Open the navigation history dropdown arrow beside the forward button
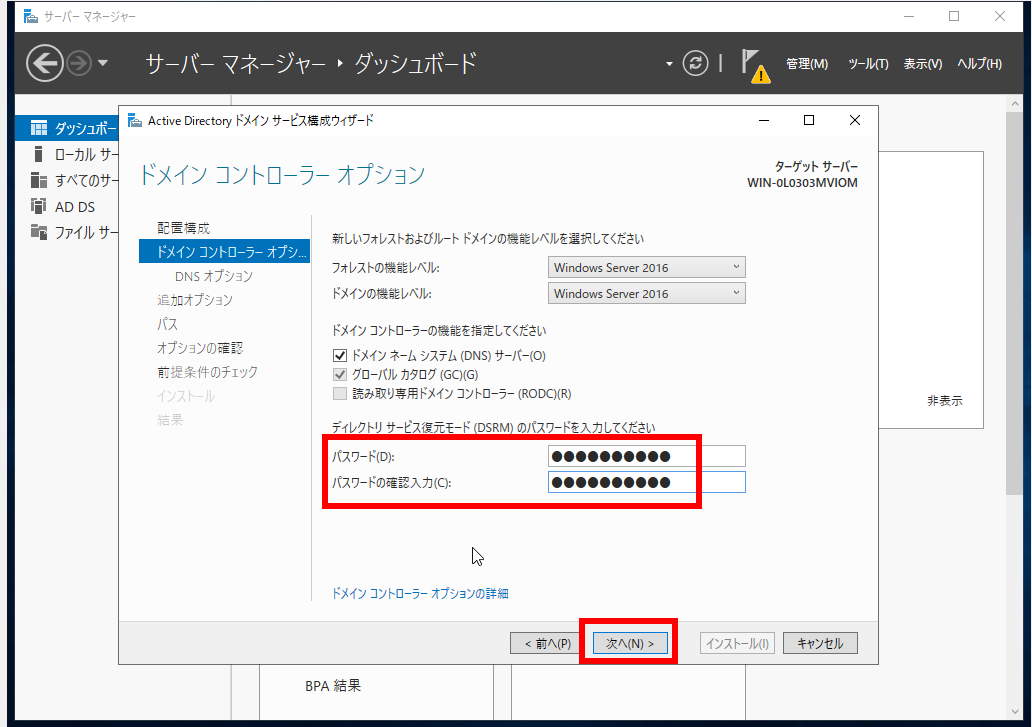 click(103, 64)
